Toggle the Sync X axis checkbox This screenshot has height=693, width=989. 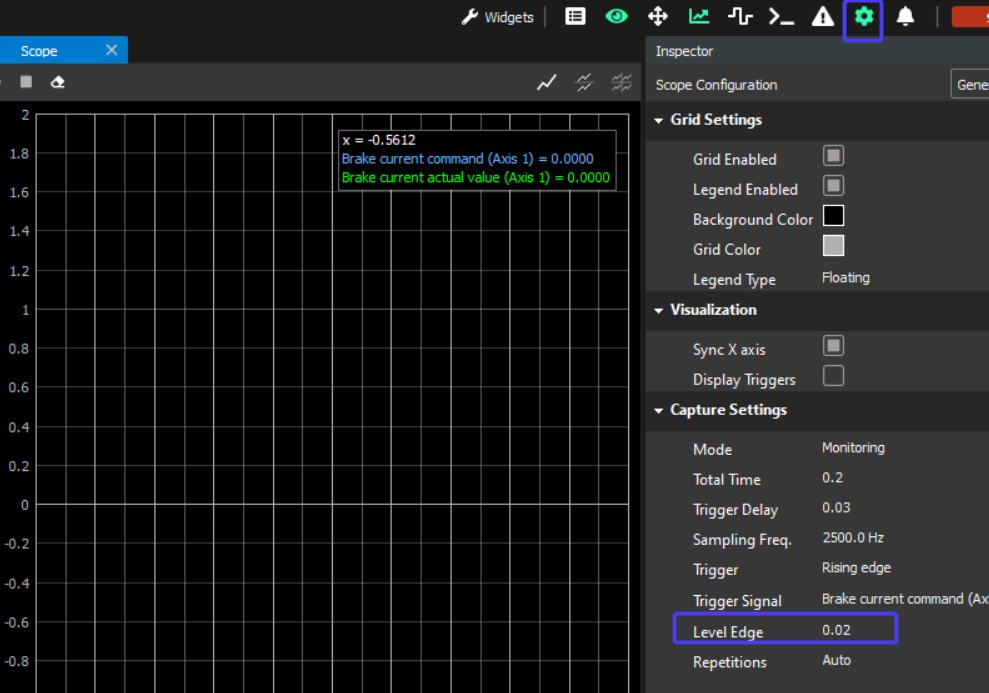833,346
